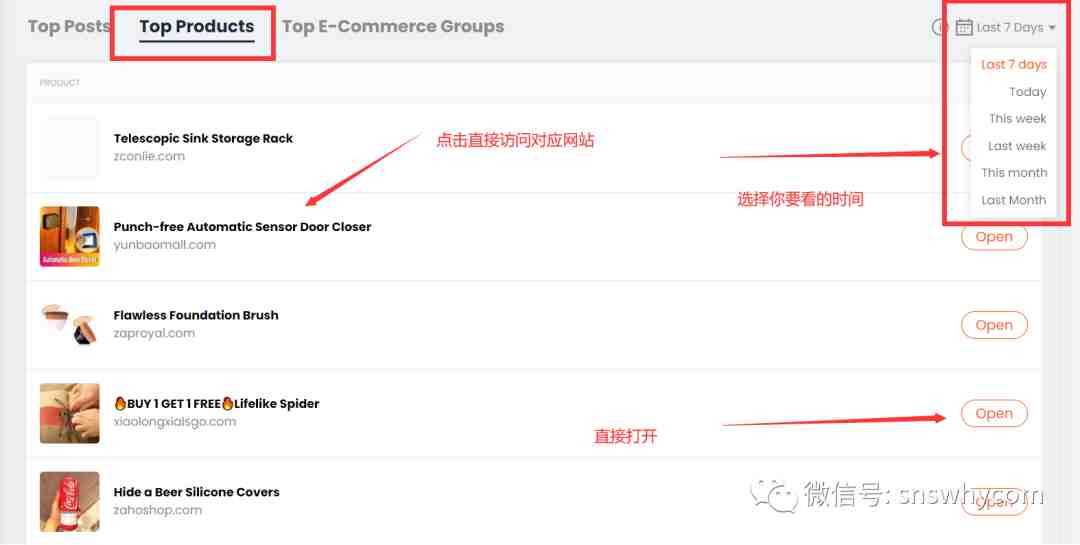Screen dimensions: 1080x545
Task: Open the Telescopic Sink Storage Rack title
Action: click(203, 138)
